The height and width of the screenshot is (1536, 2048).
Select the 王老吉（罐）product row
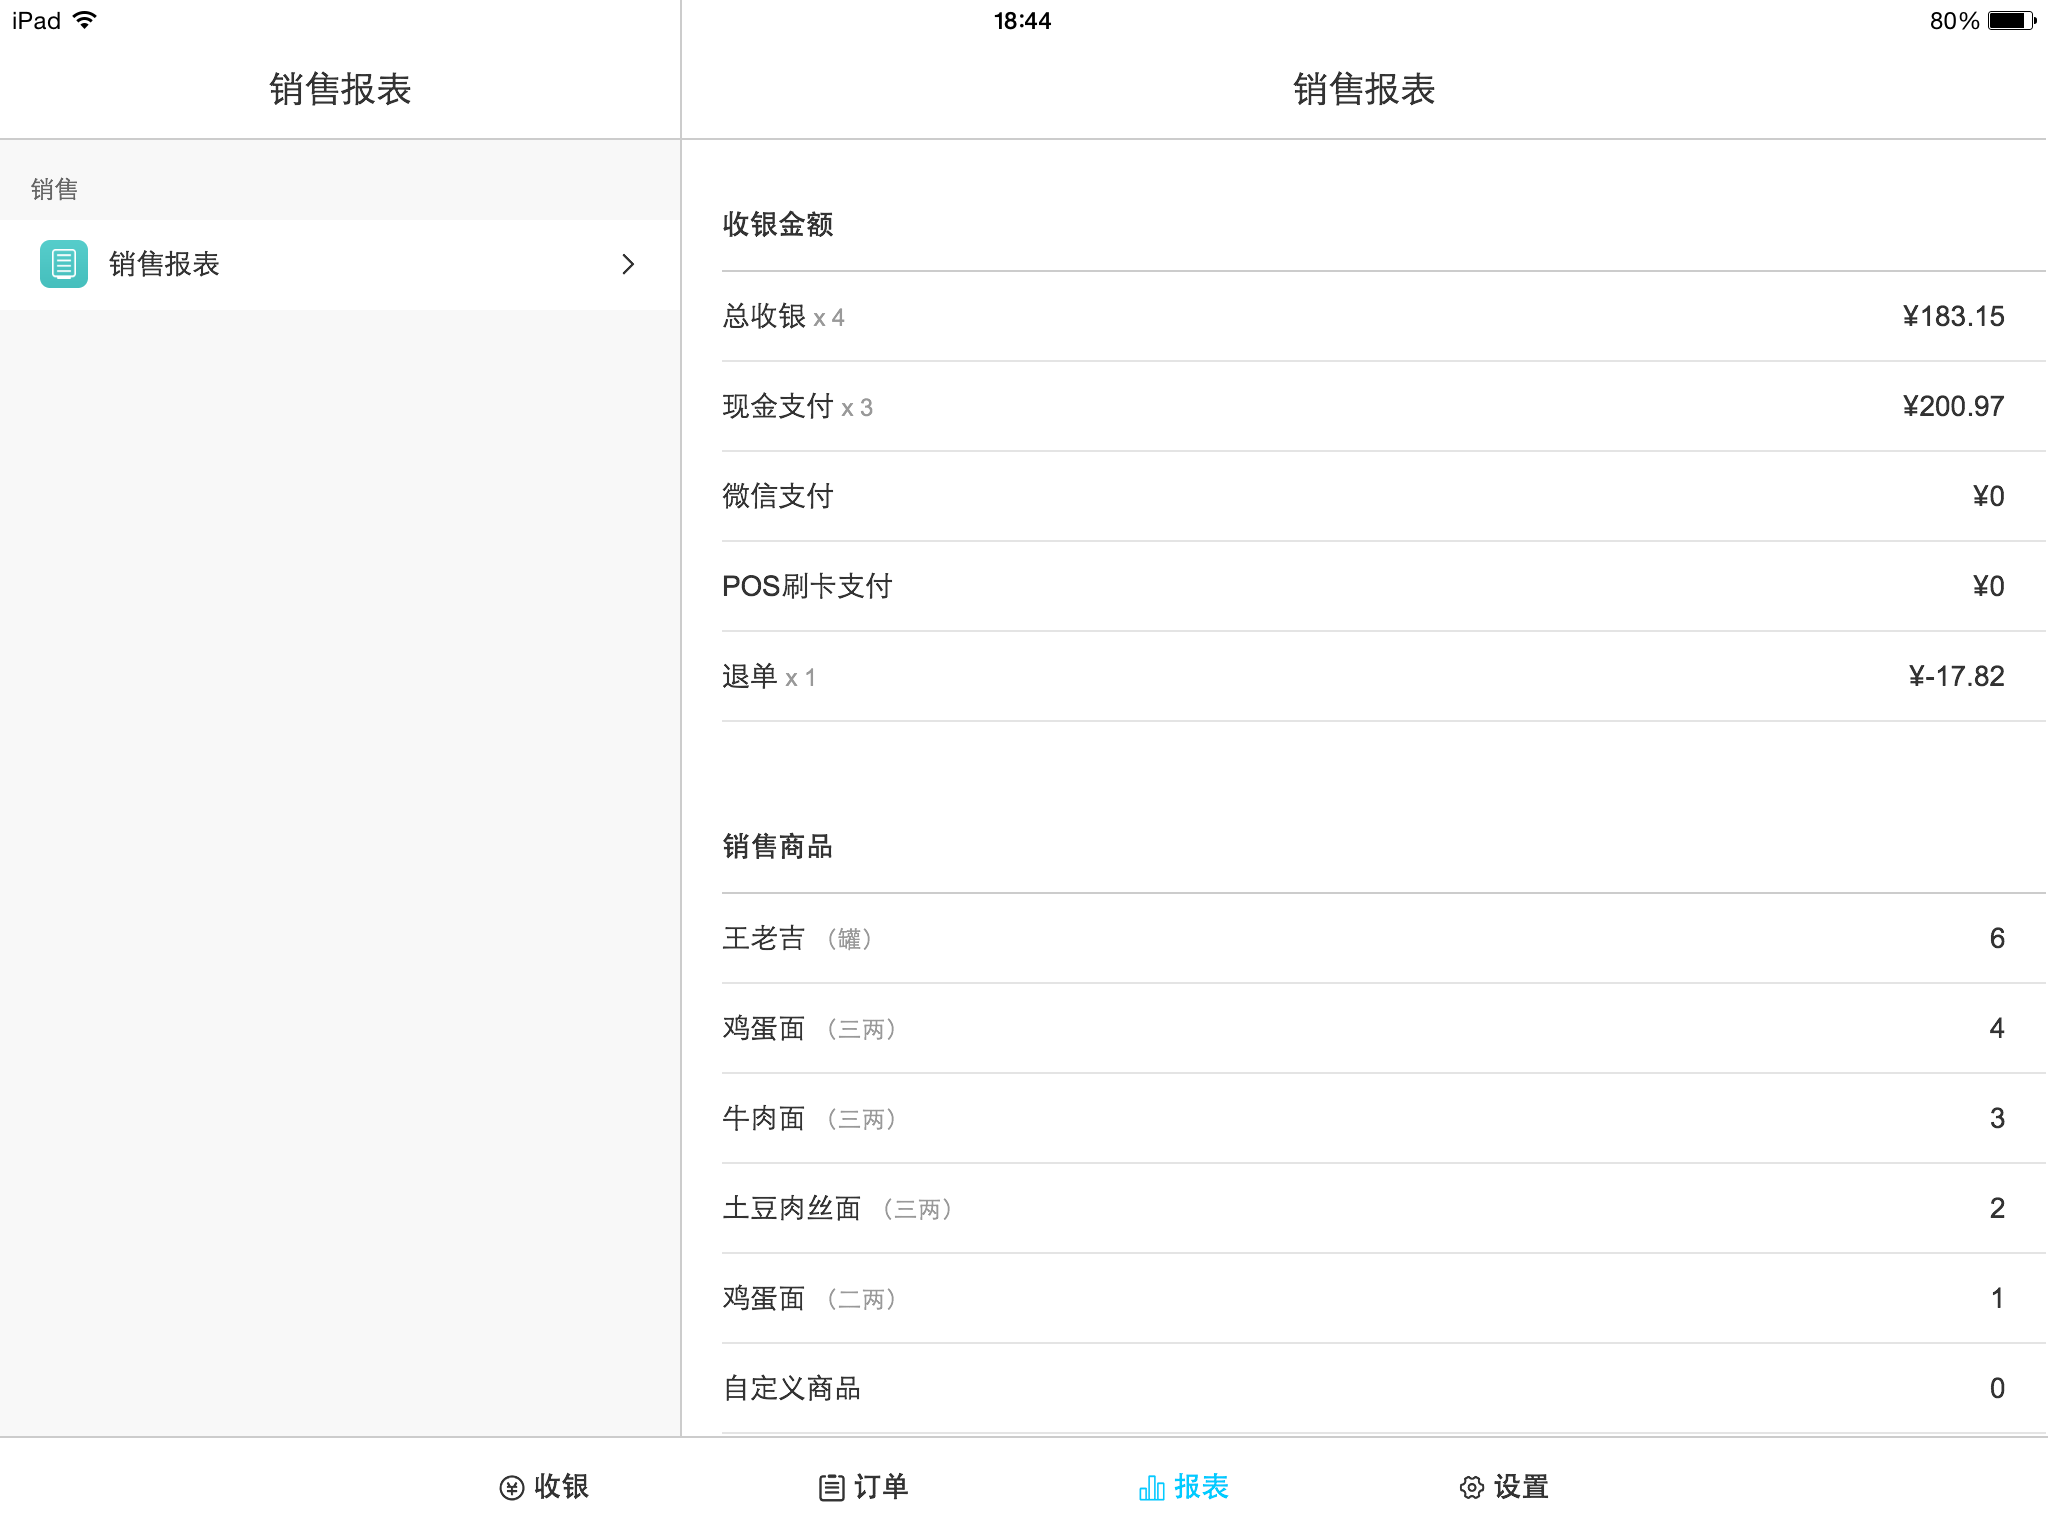click(1384, 938)
